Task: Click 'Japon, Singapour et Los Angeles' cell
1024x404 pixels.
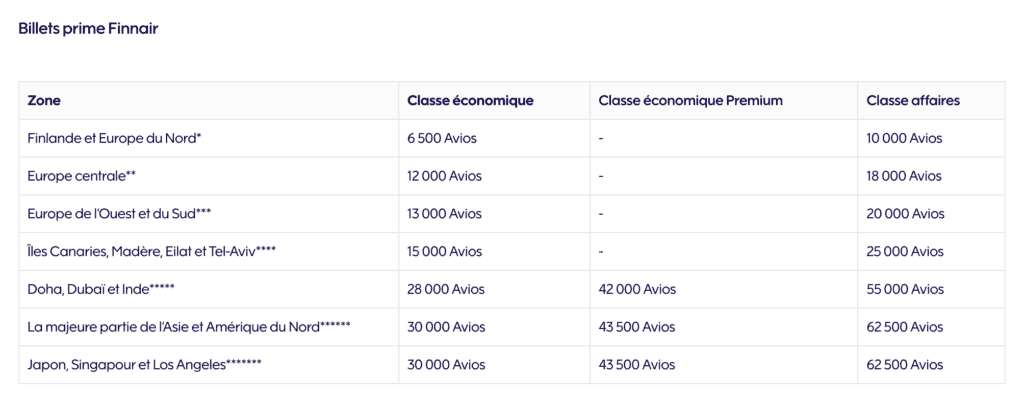Action: tap(144, 365)
